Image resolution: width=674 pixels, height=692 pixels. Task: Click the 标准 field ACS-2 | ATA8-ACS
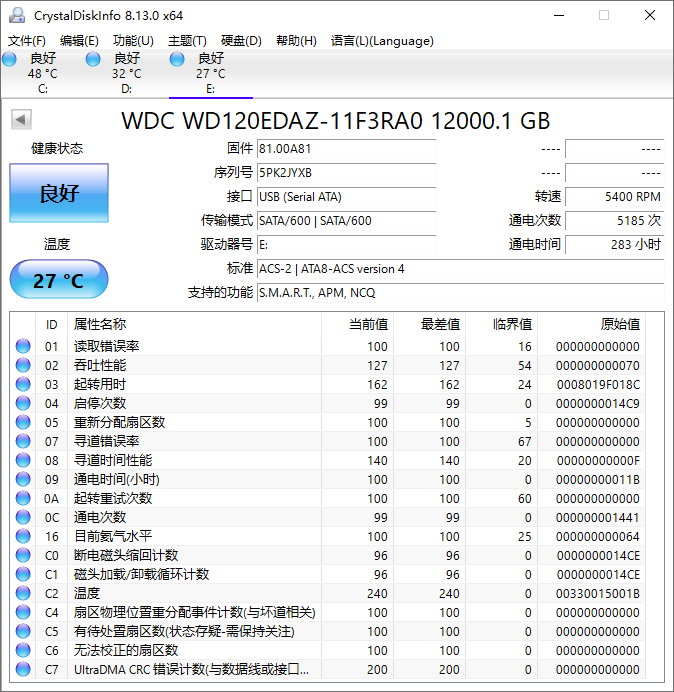[x=460, y=268]
